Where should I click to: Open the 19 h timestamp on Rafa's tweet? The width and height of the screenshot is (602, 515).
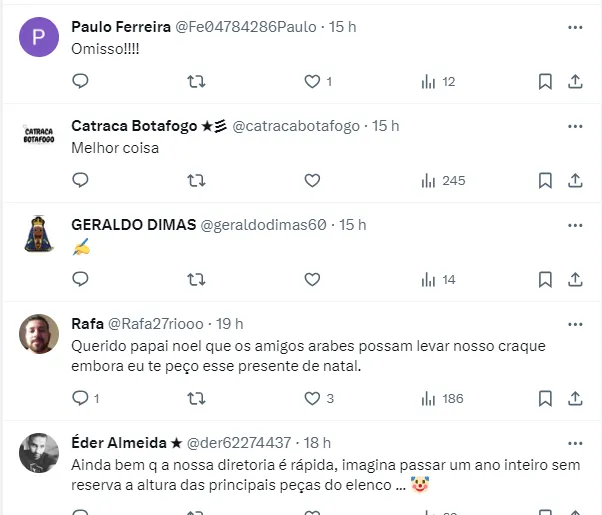pos(229,324)
